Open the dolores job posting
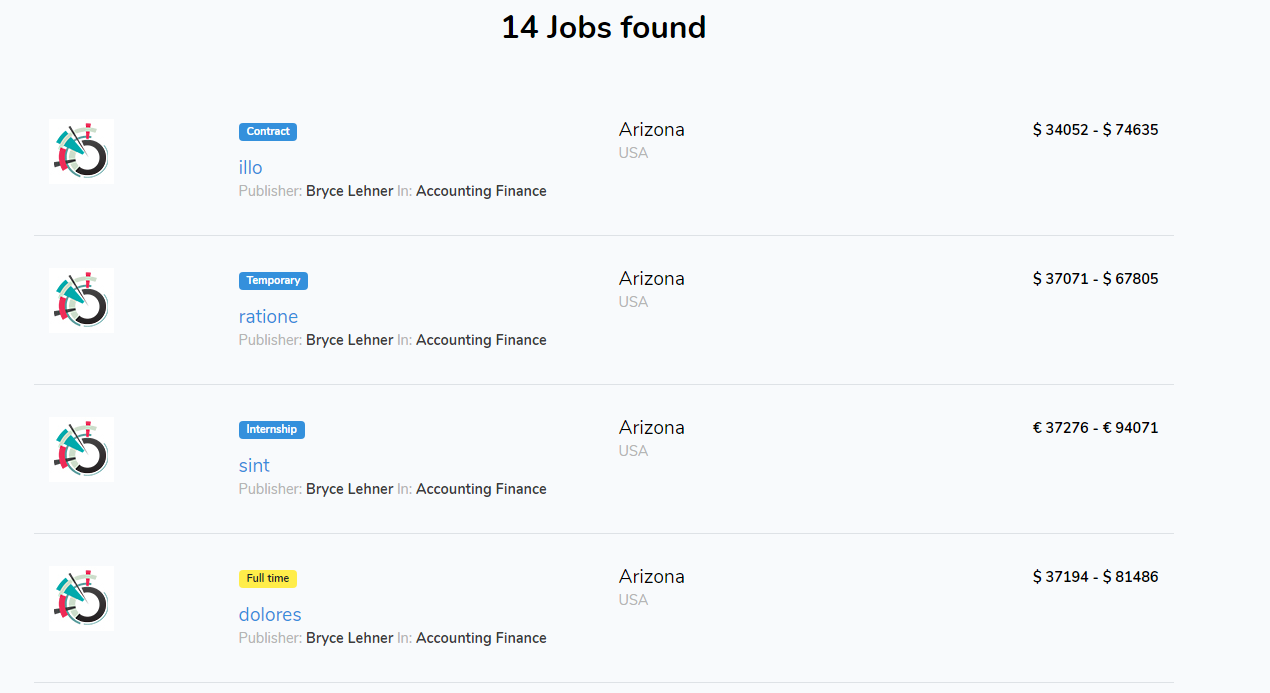The width and height of the screenshot is (1270, 693). (x=270, y=614)
